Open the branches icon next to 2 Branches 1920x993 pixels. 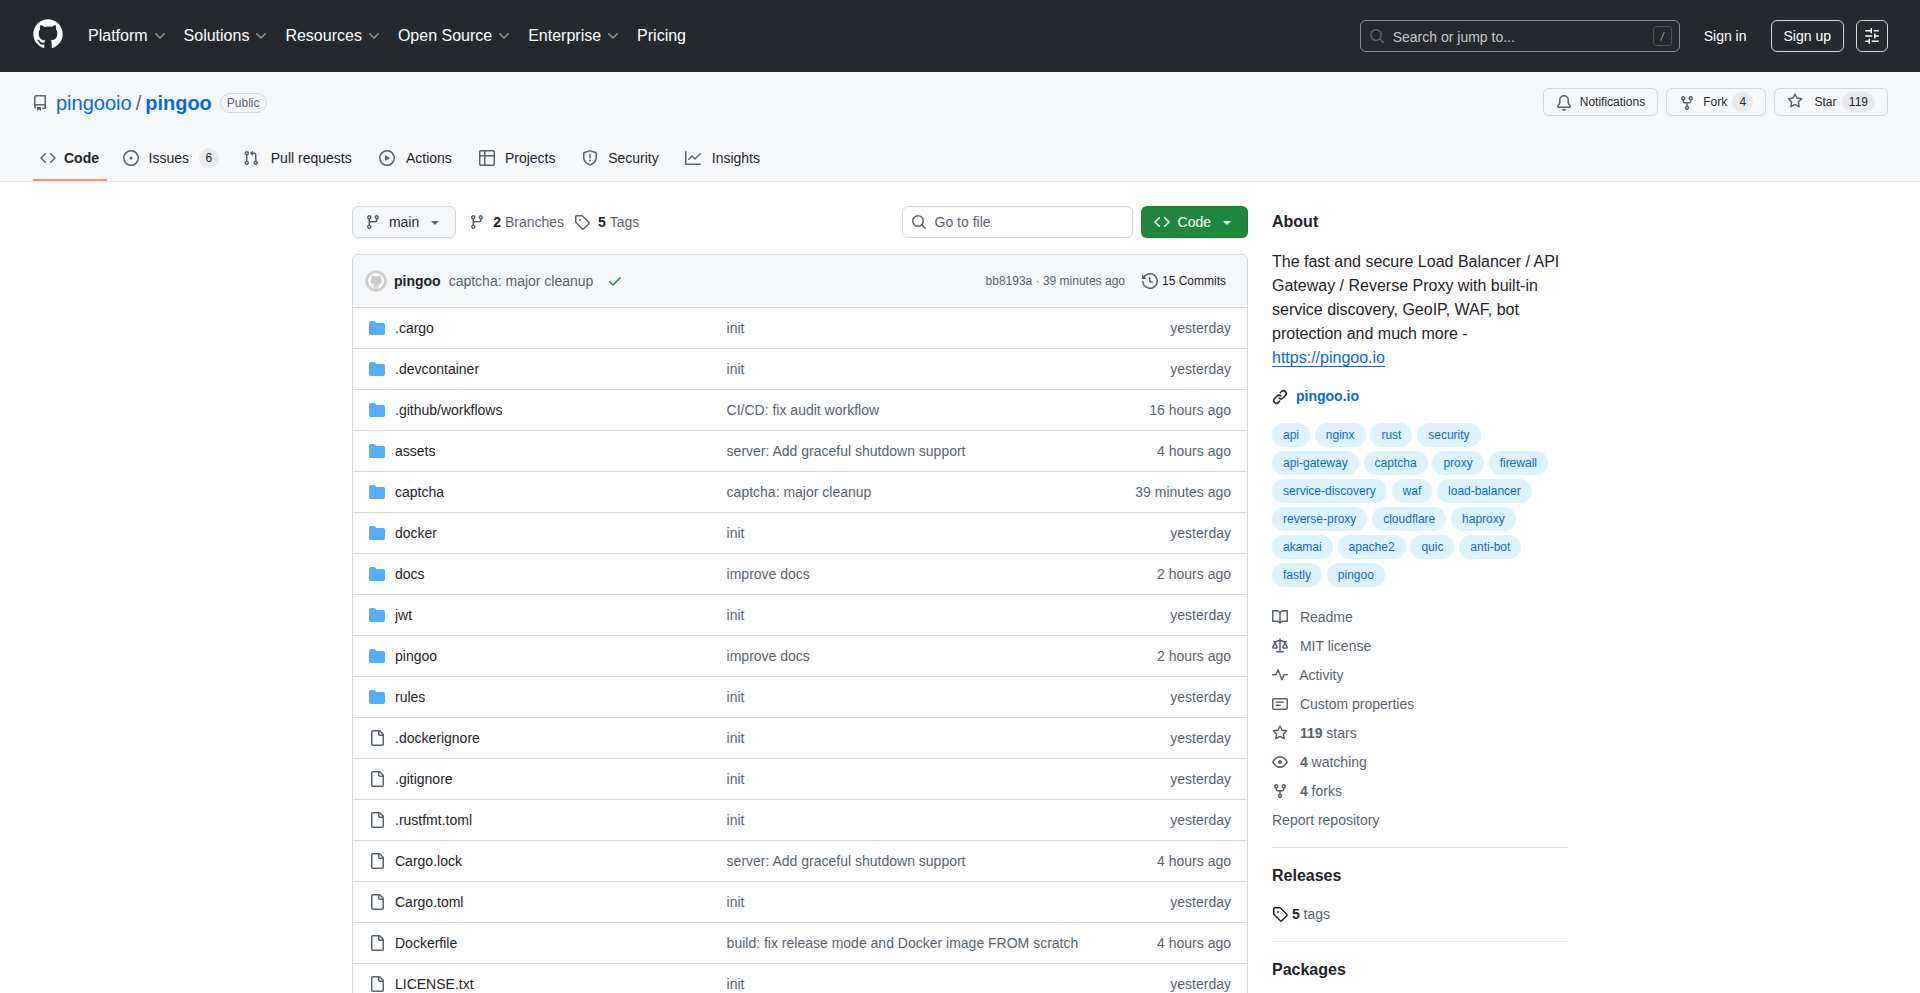pos(477,222)
